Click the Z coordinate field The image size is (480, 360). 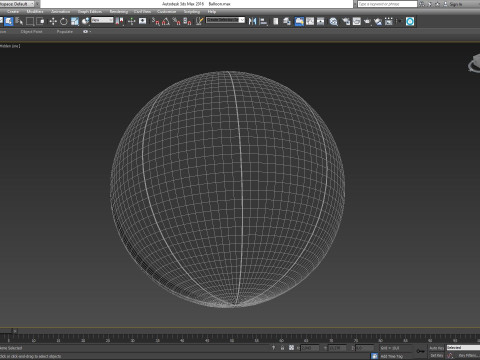365,348
